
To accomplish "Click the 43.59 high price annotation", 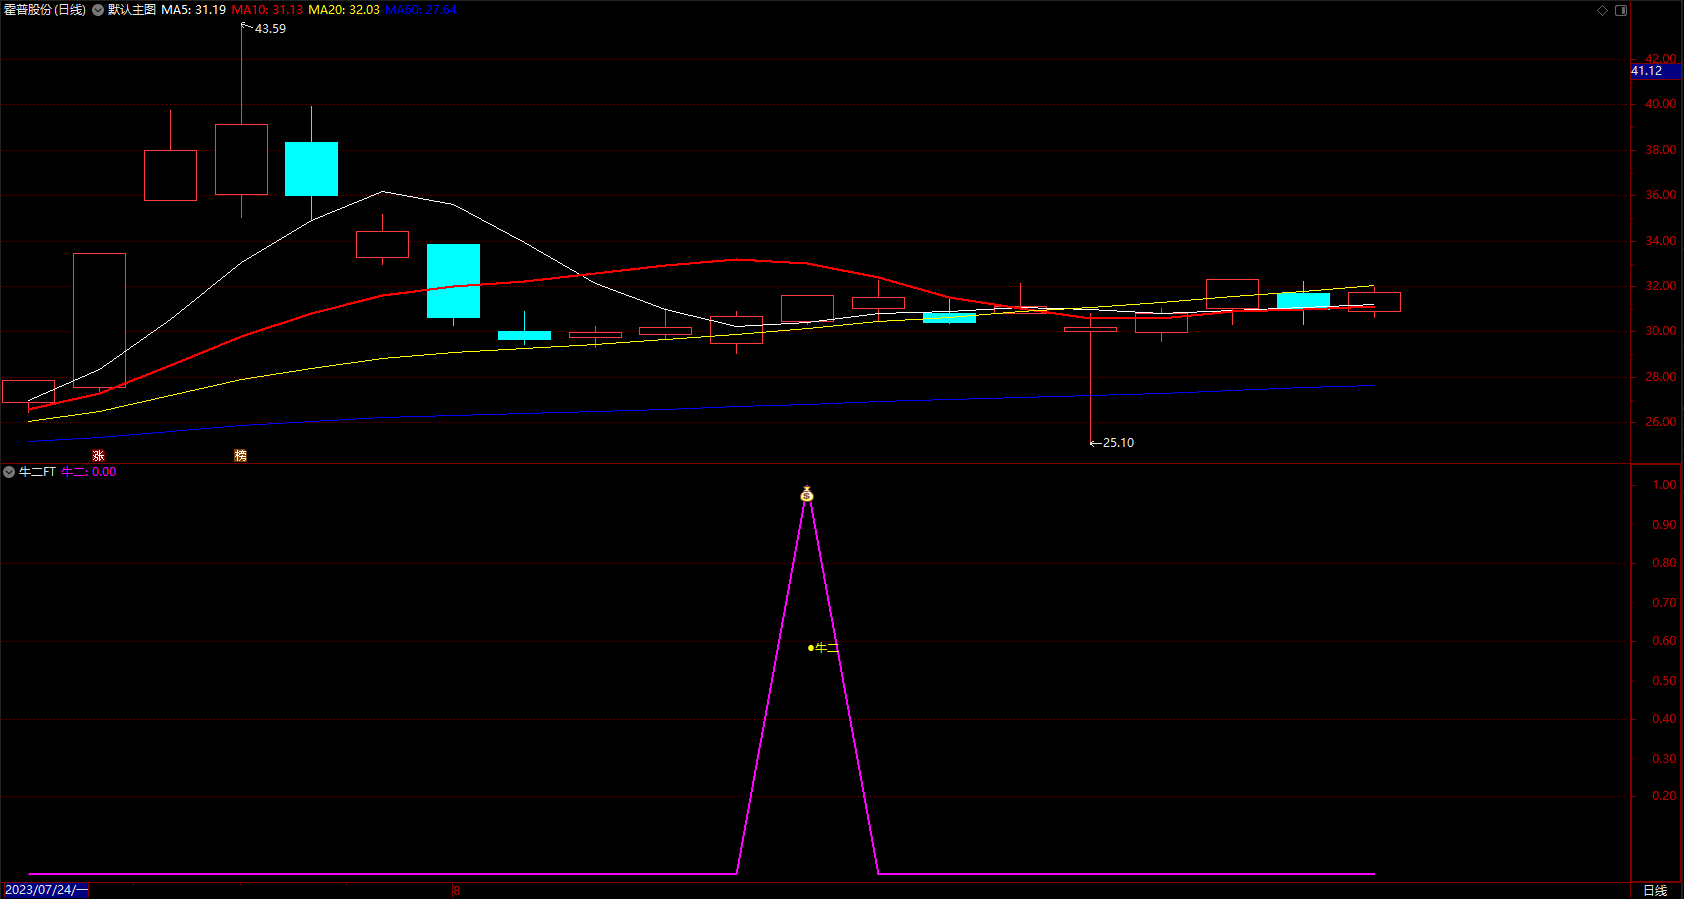I will [270, 29].
